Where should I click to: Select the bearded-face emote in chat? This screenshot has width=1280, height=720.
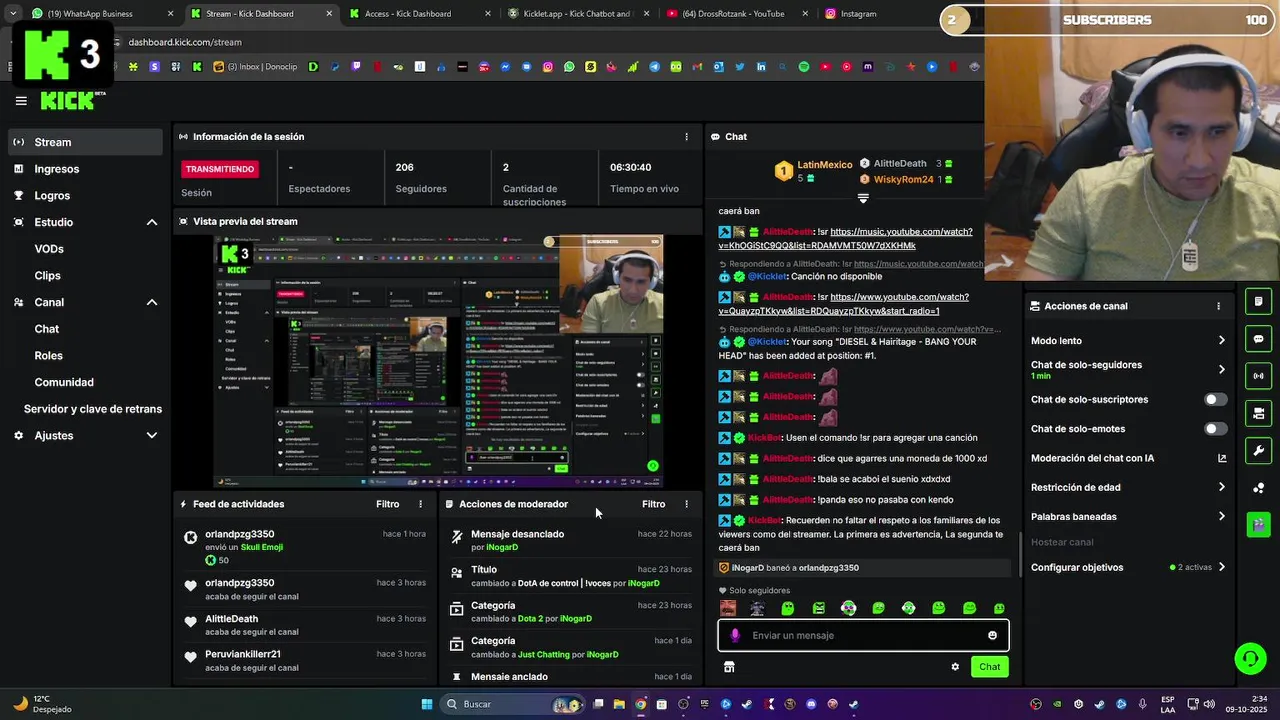tap(728, 608)
